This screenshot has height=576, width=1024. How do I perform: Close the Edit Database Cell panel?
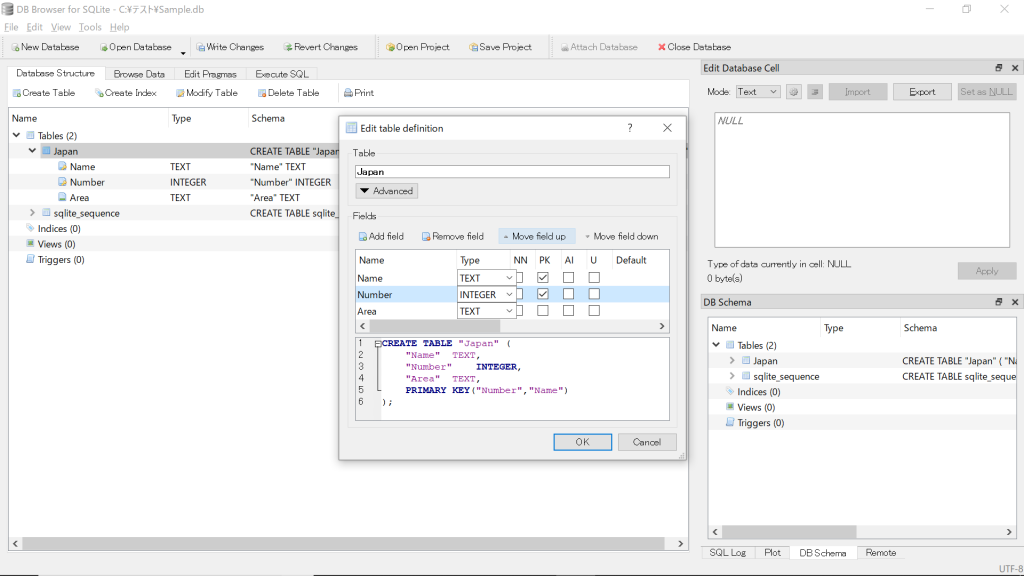[x=1015, y=68]
